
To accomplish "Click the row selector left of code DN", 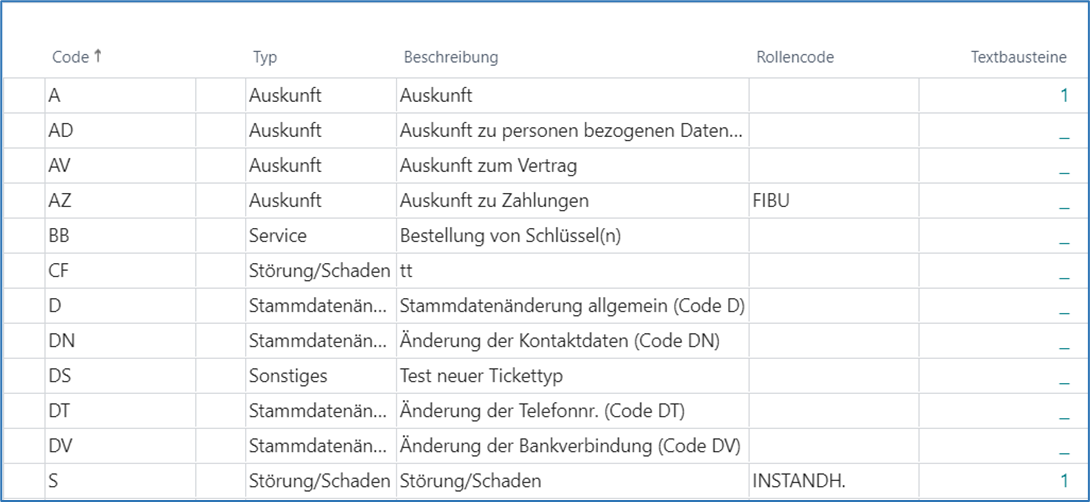I will [x=23, y=341].
